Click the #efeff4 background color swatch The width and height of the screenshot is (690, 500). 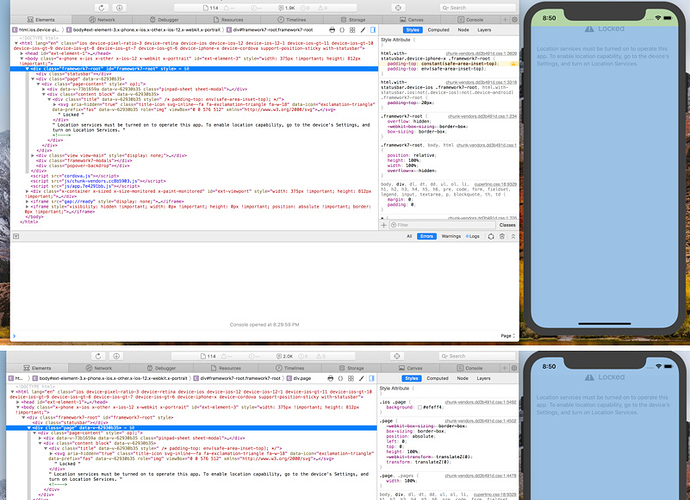419,407
